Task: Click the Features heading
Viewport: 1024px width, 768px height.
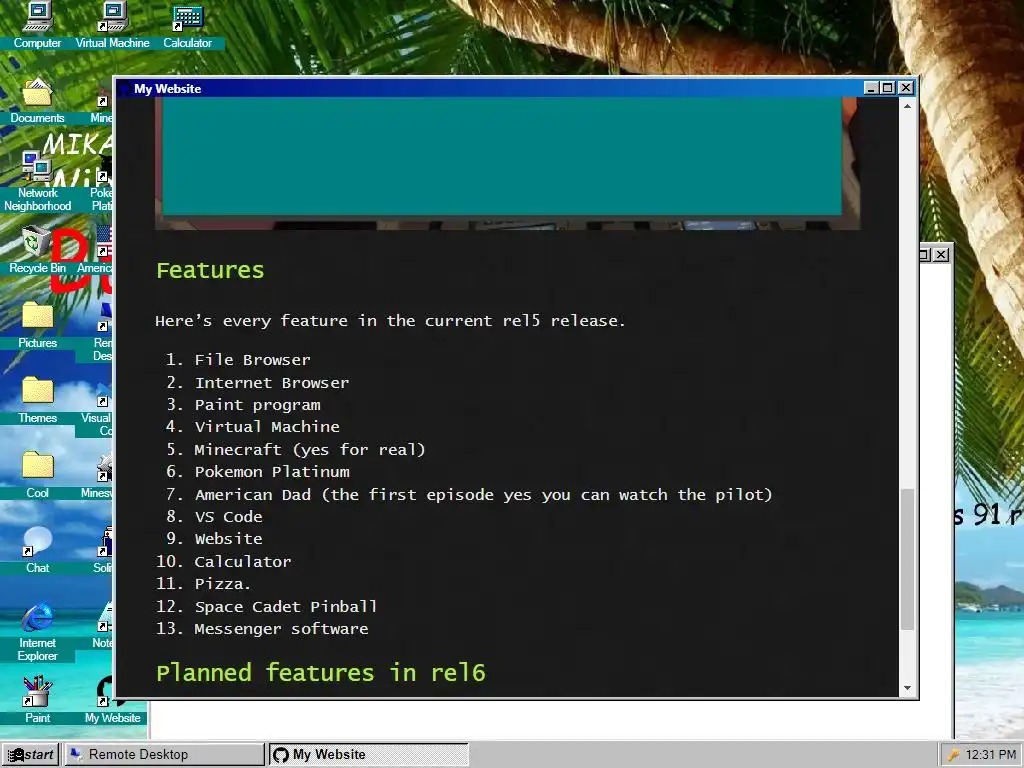Action: [x=210, y=270]
